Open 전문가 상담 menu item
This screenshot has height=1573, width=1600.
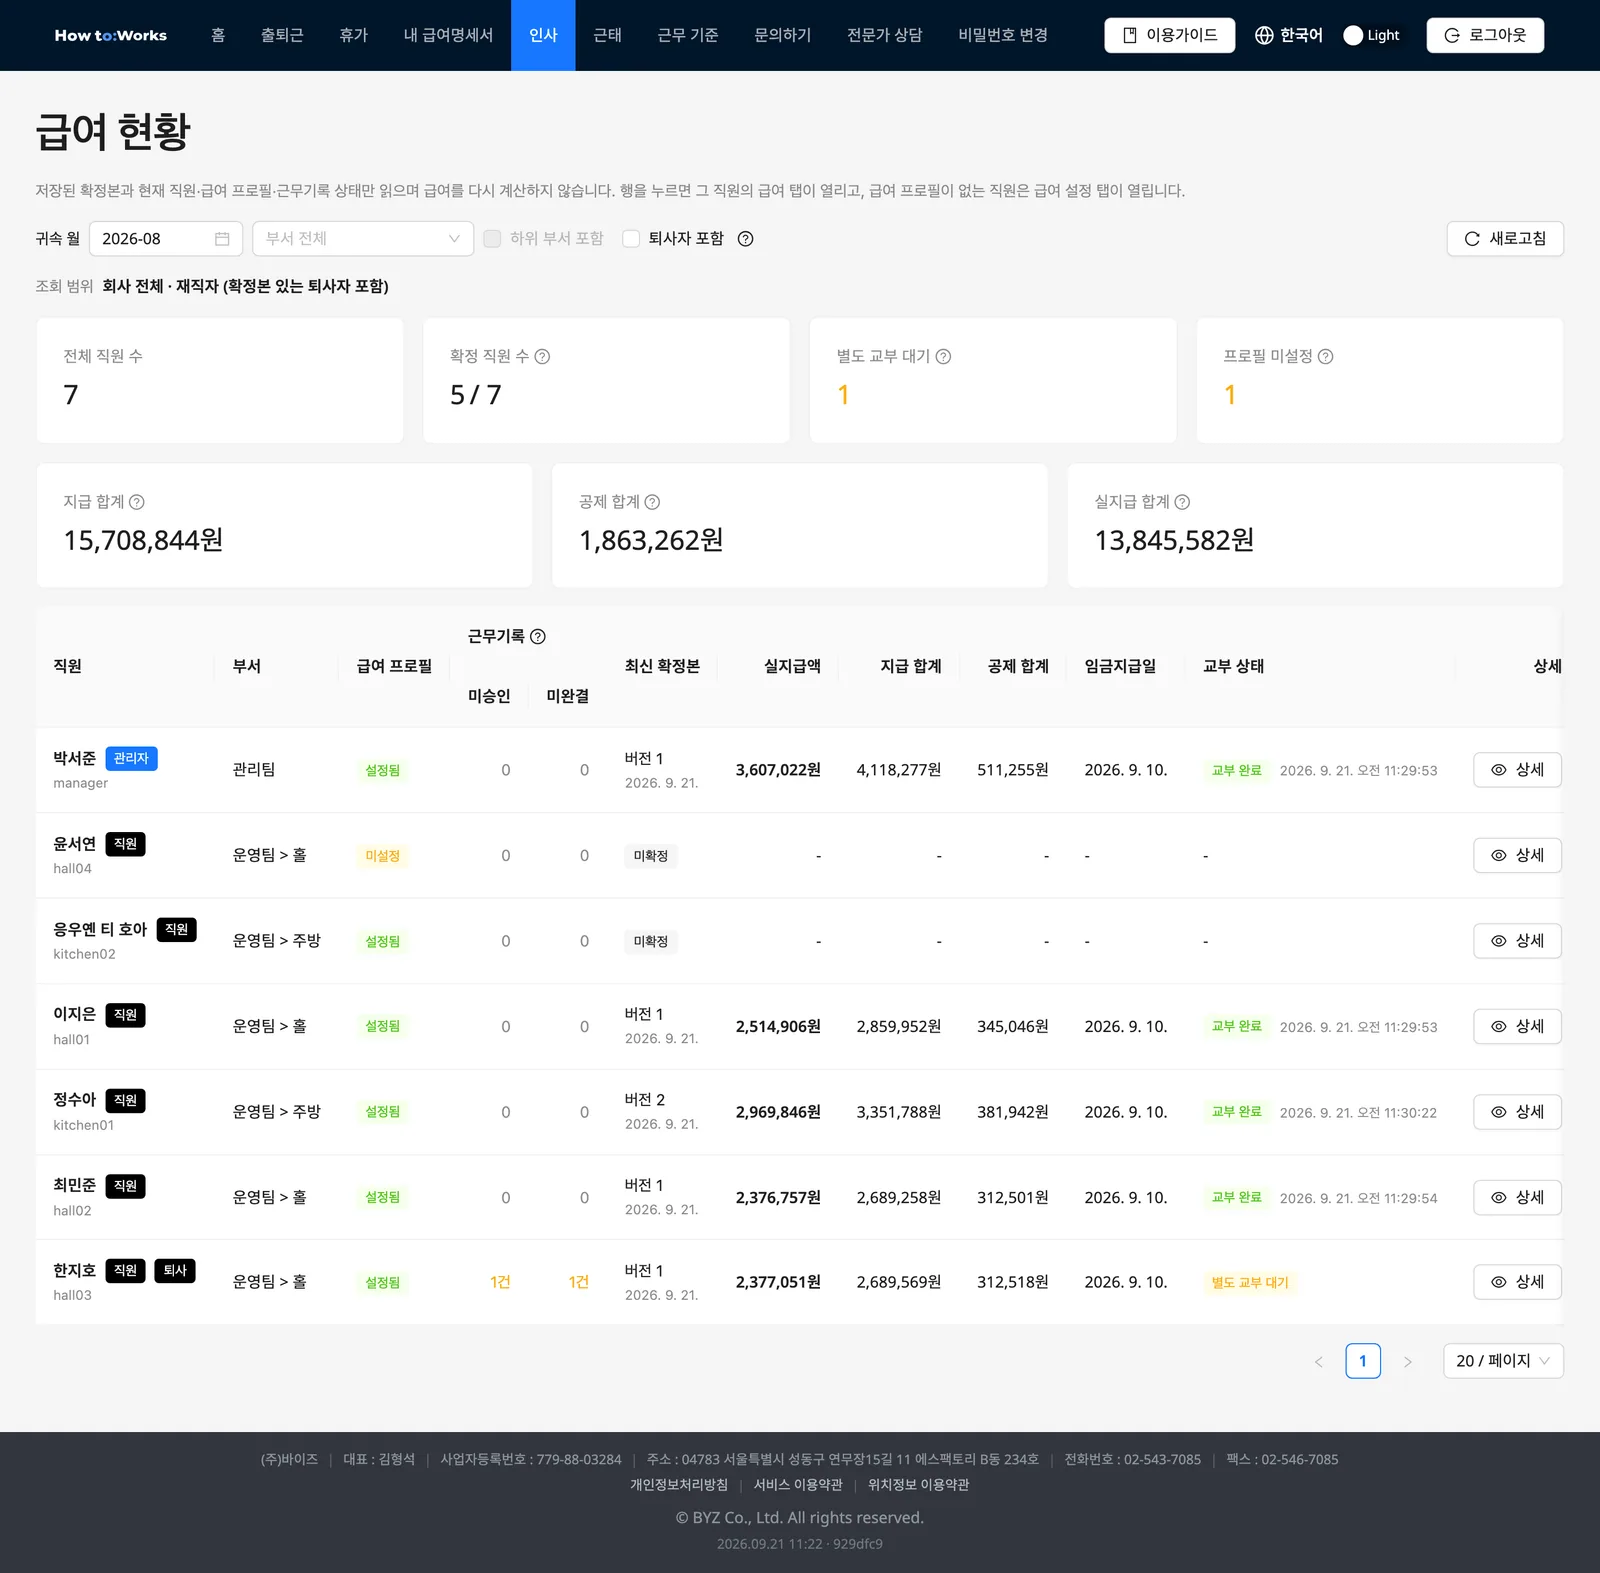coord(884,35)
